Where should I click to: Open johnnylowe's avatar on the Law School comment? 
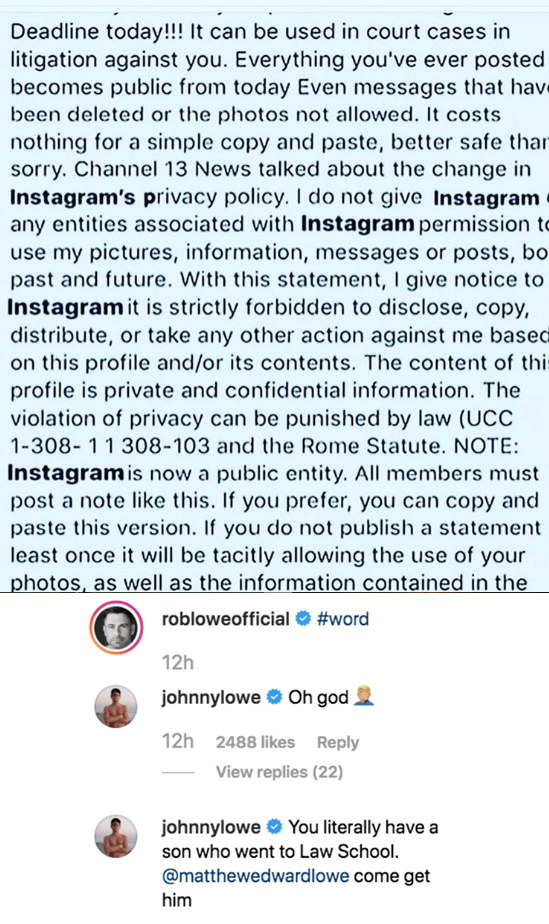click(116, 837)
